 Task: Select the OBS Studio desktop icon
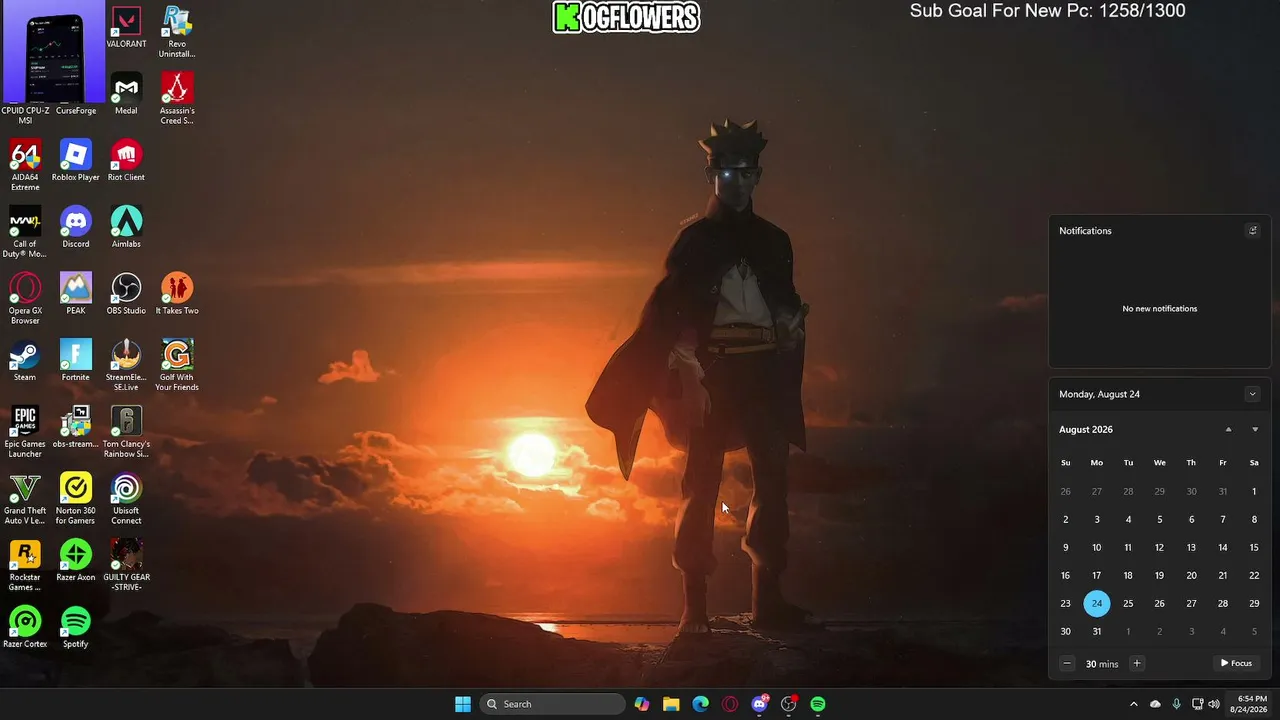(126, 294)
